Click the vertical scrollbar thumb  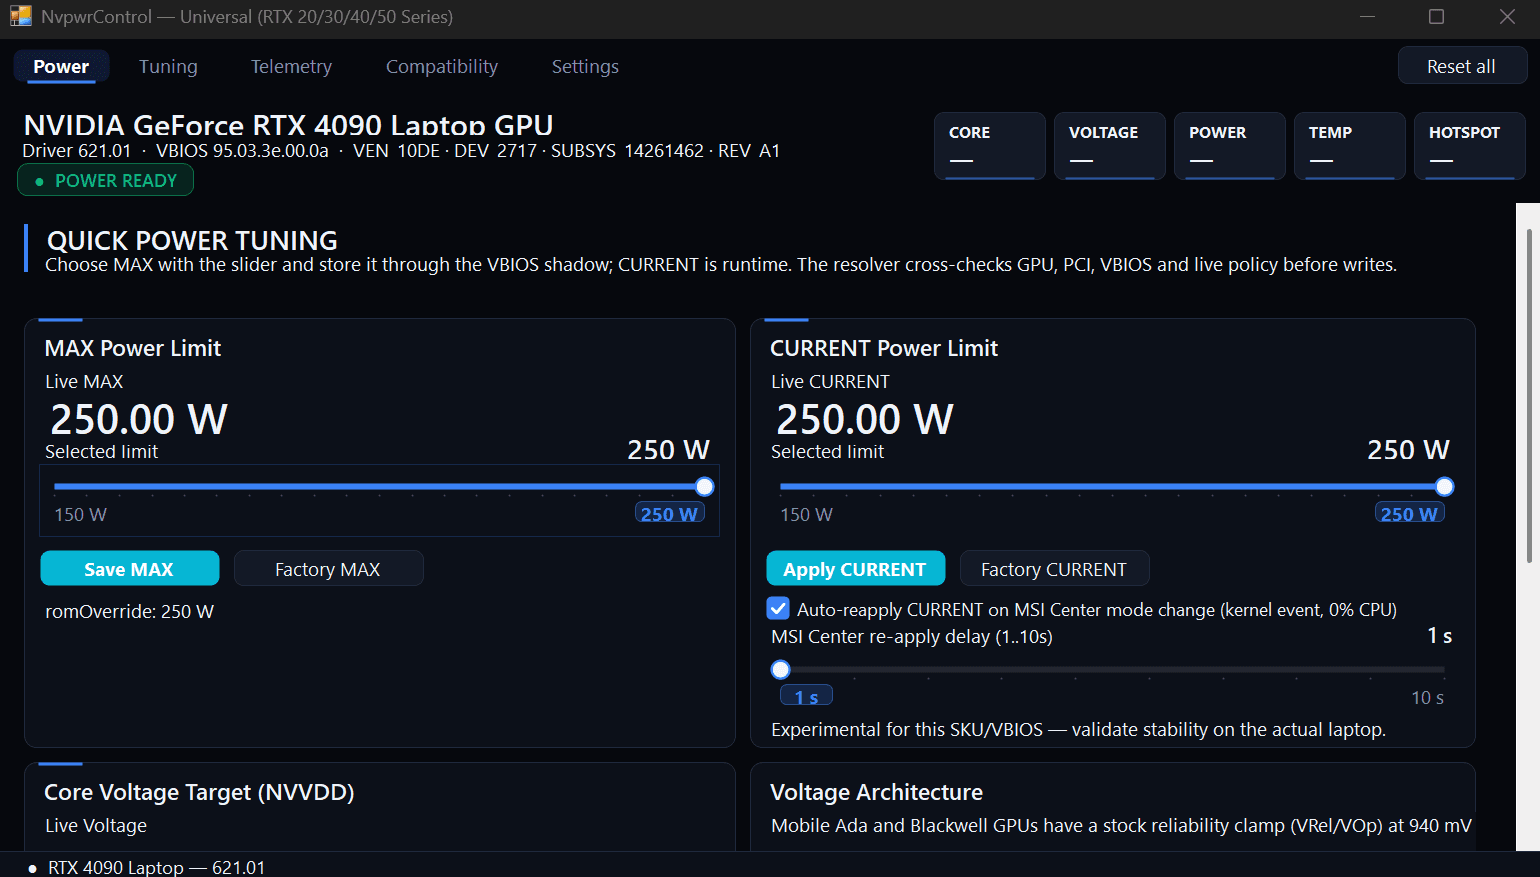click(x=1529, y=395)
